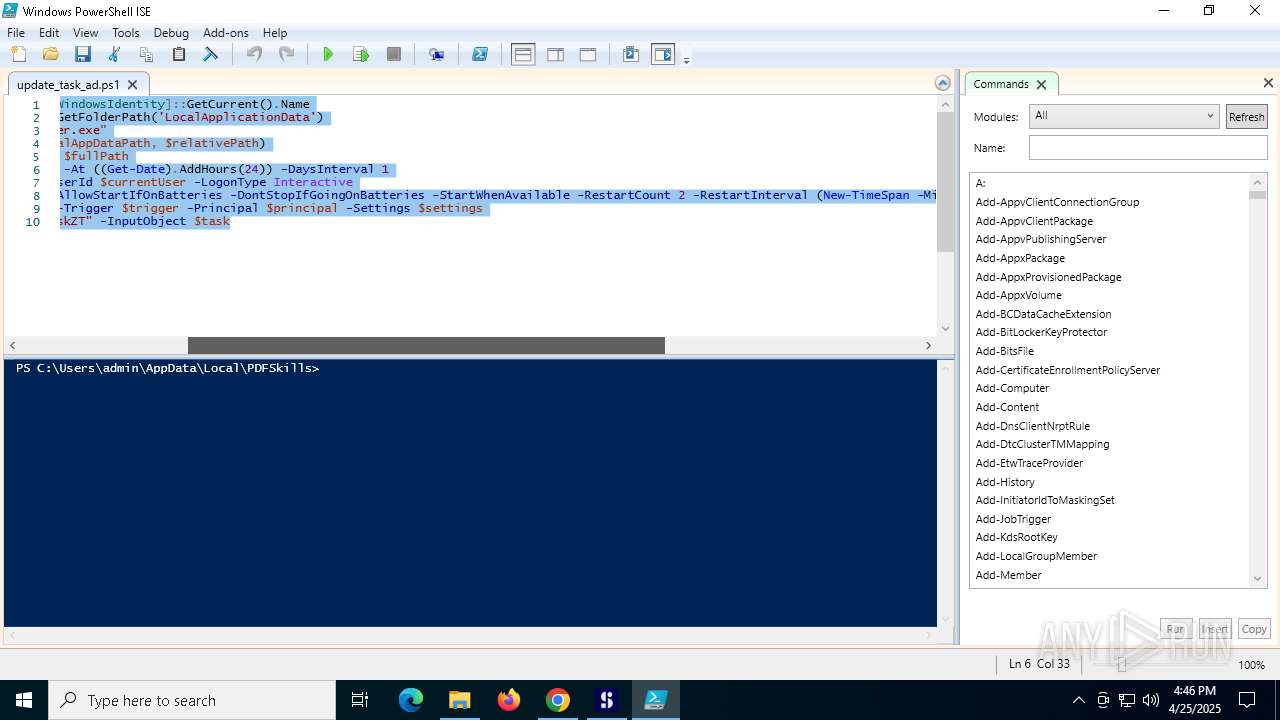Open the File menu
The width and height of the screenshot is (1280, 720).
coord(16,33)
